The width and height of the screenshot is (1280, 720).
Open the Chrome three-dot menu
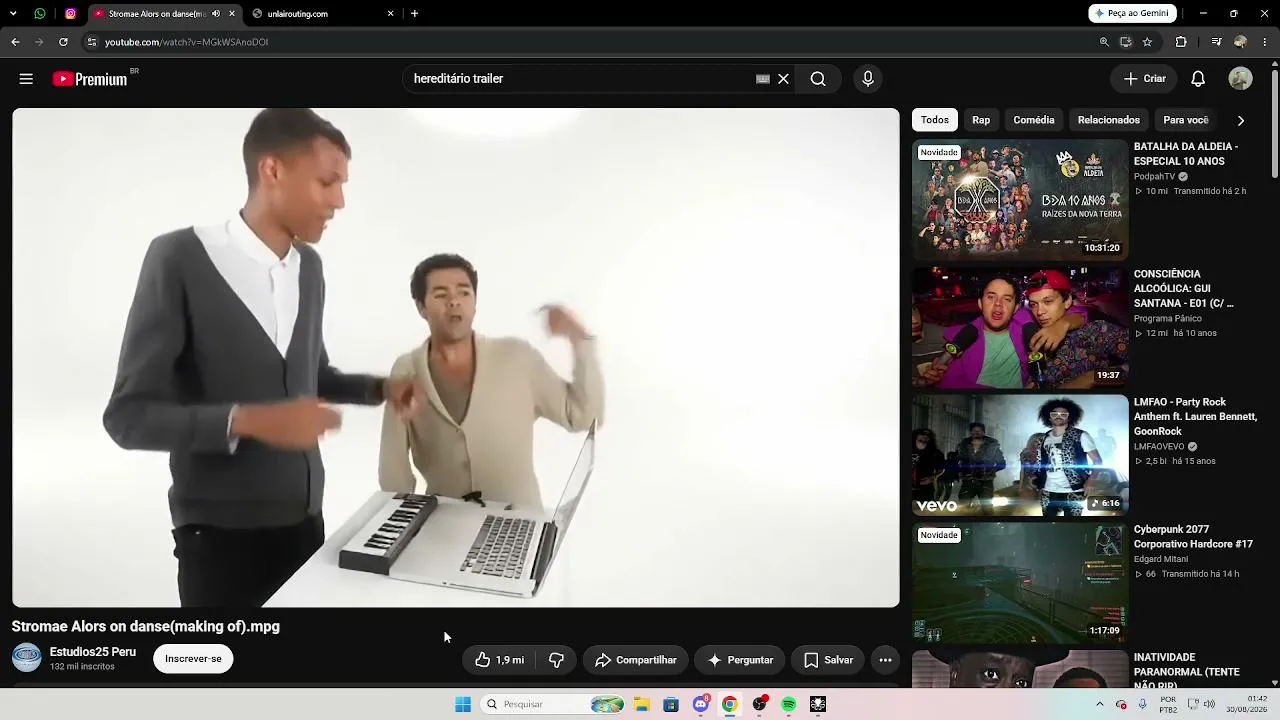(1265, 42)
